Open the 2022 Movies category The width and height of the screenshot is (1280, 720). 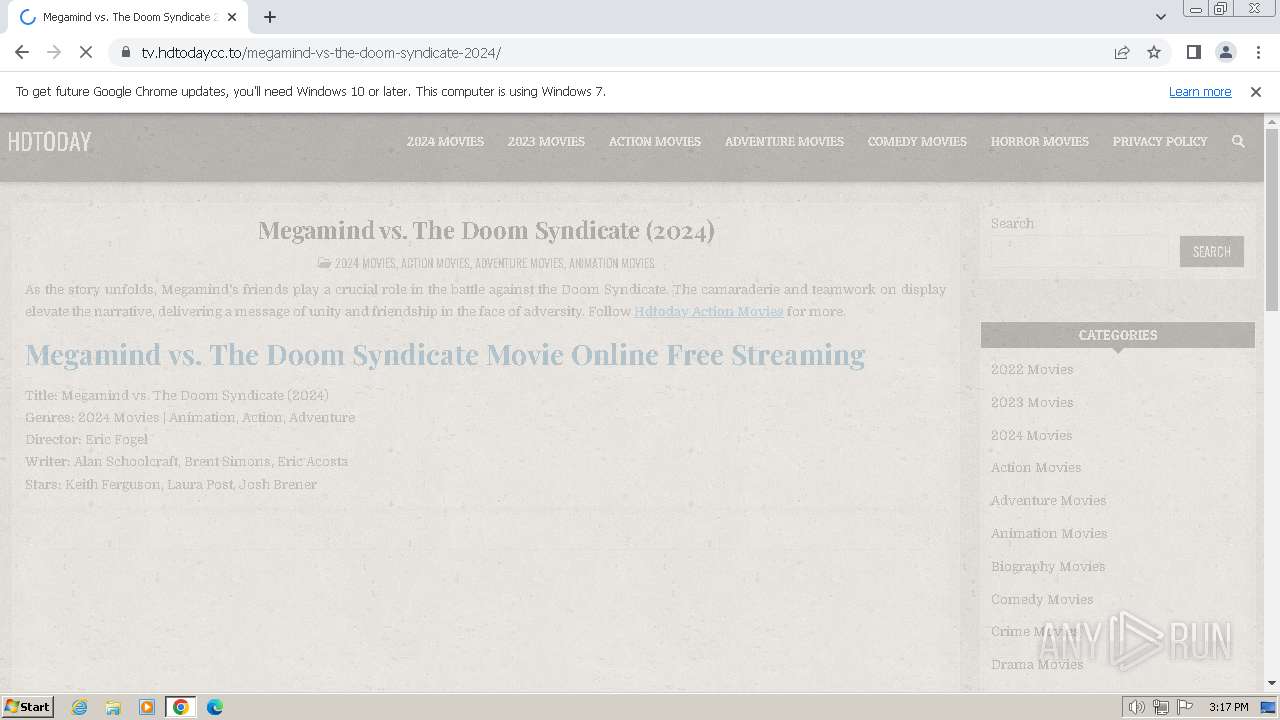coord(1032,369)
